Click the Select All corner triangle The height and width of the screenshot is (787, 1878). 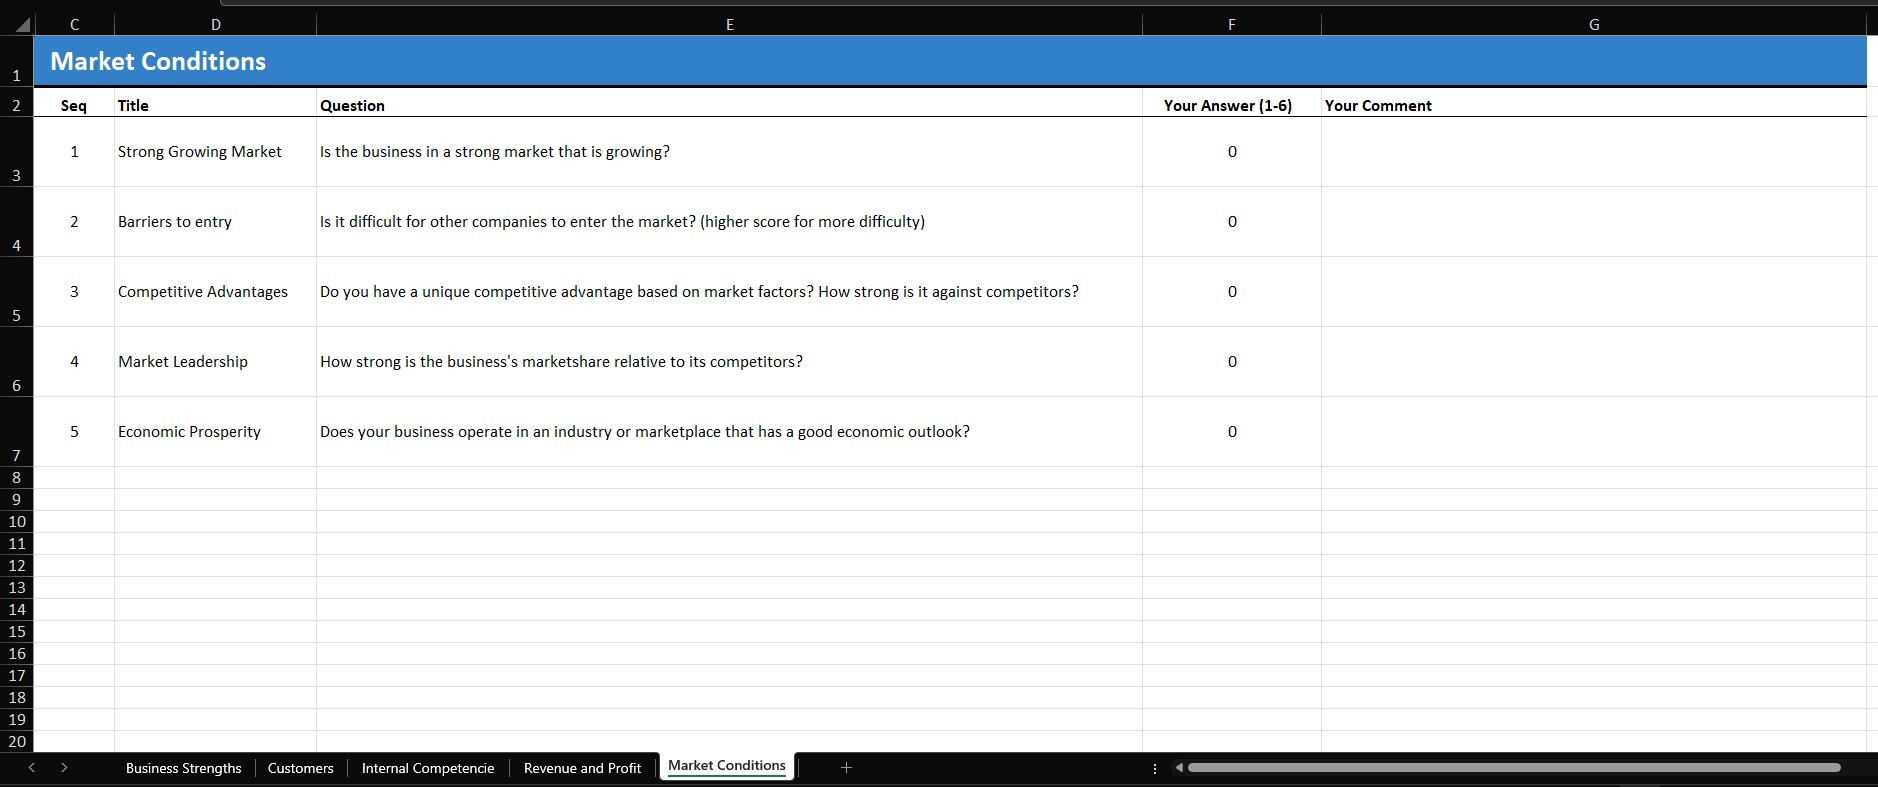point(22,25)
